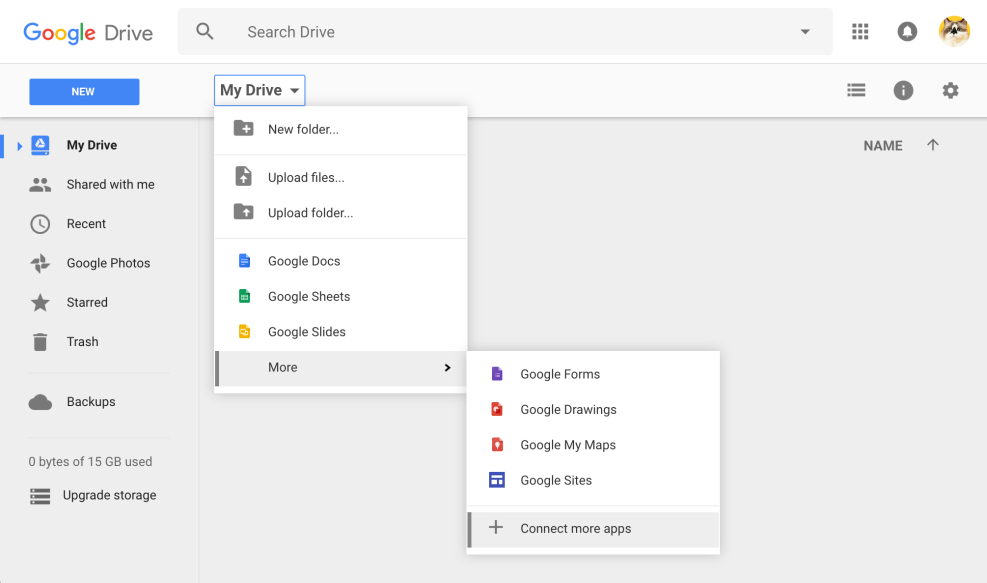987x583 pixels.
Task: Switch to list view layout
Action: tap(856, 90)
